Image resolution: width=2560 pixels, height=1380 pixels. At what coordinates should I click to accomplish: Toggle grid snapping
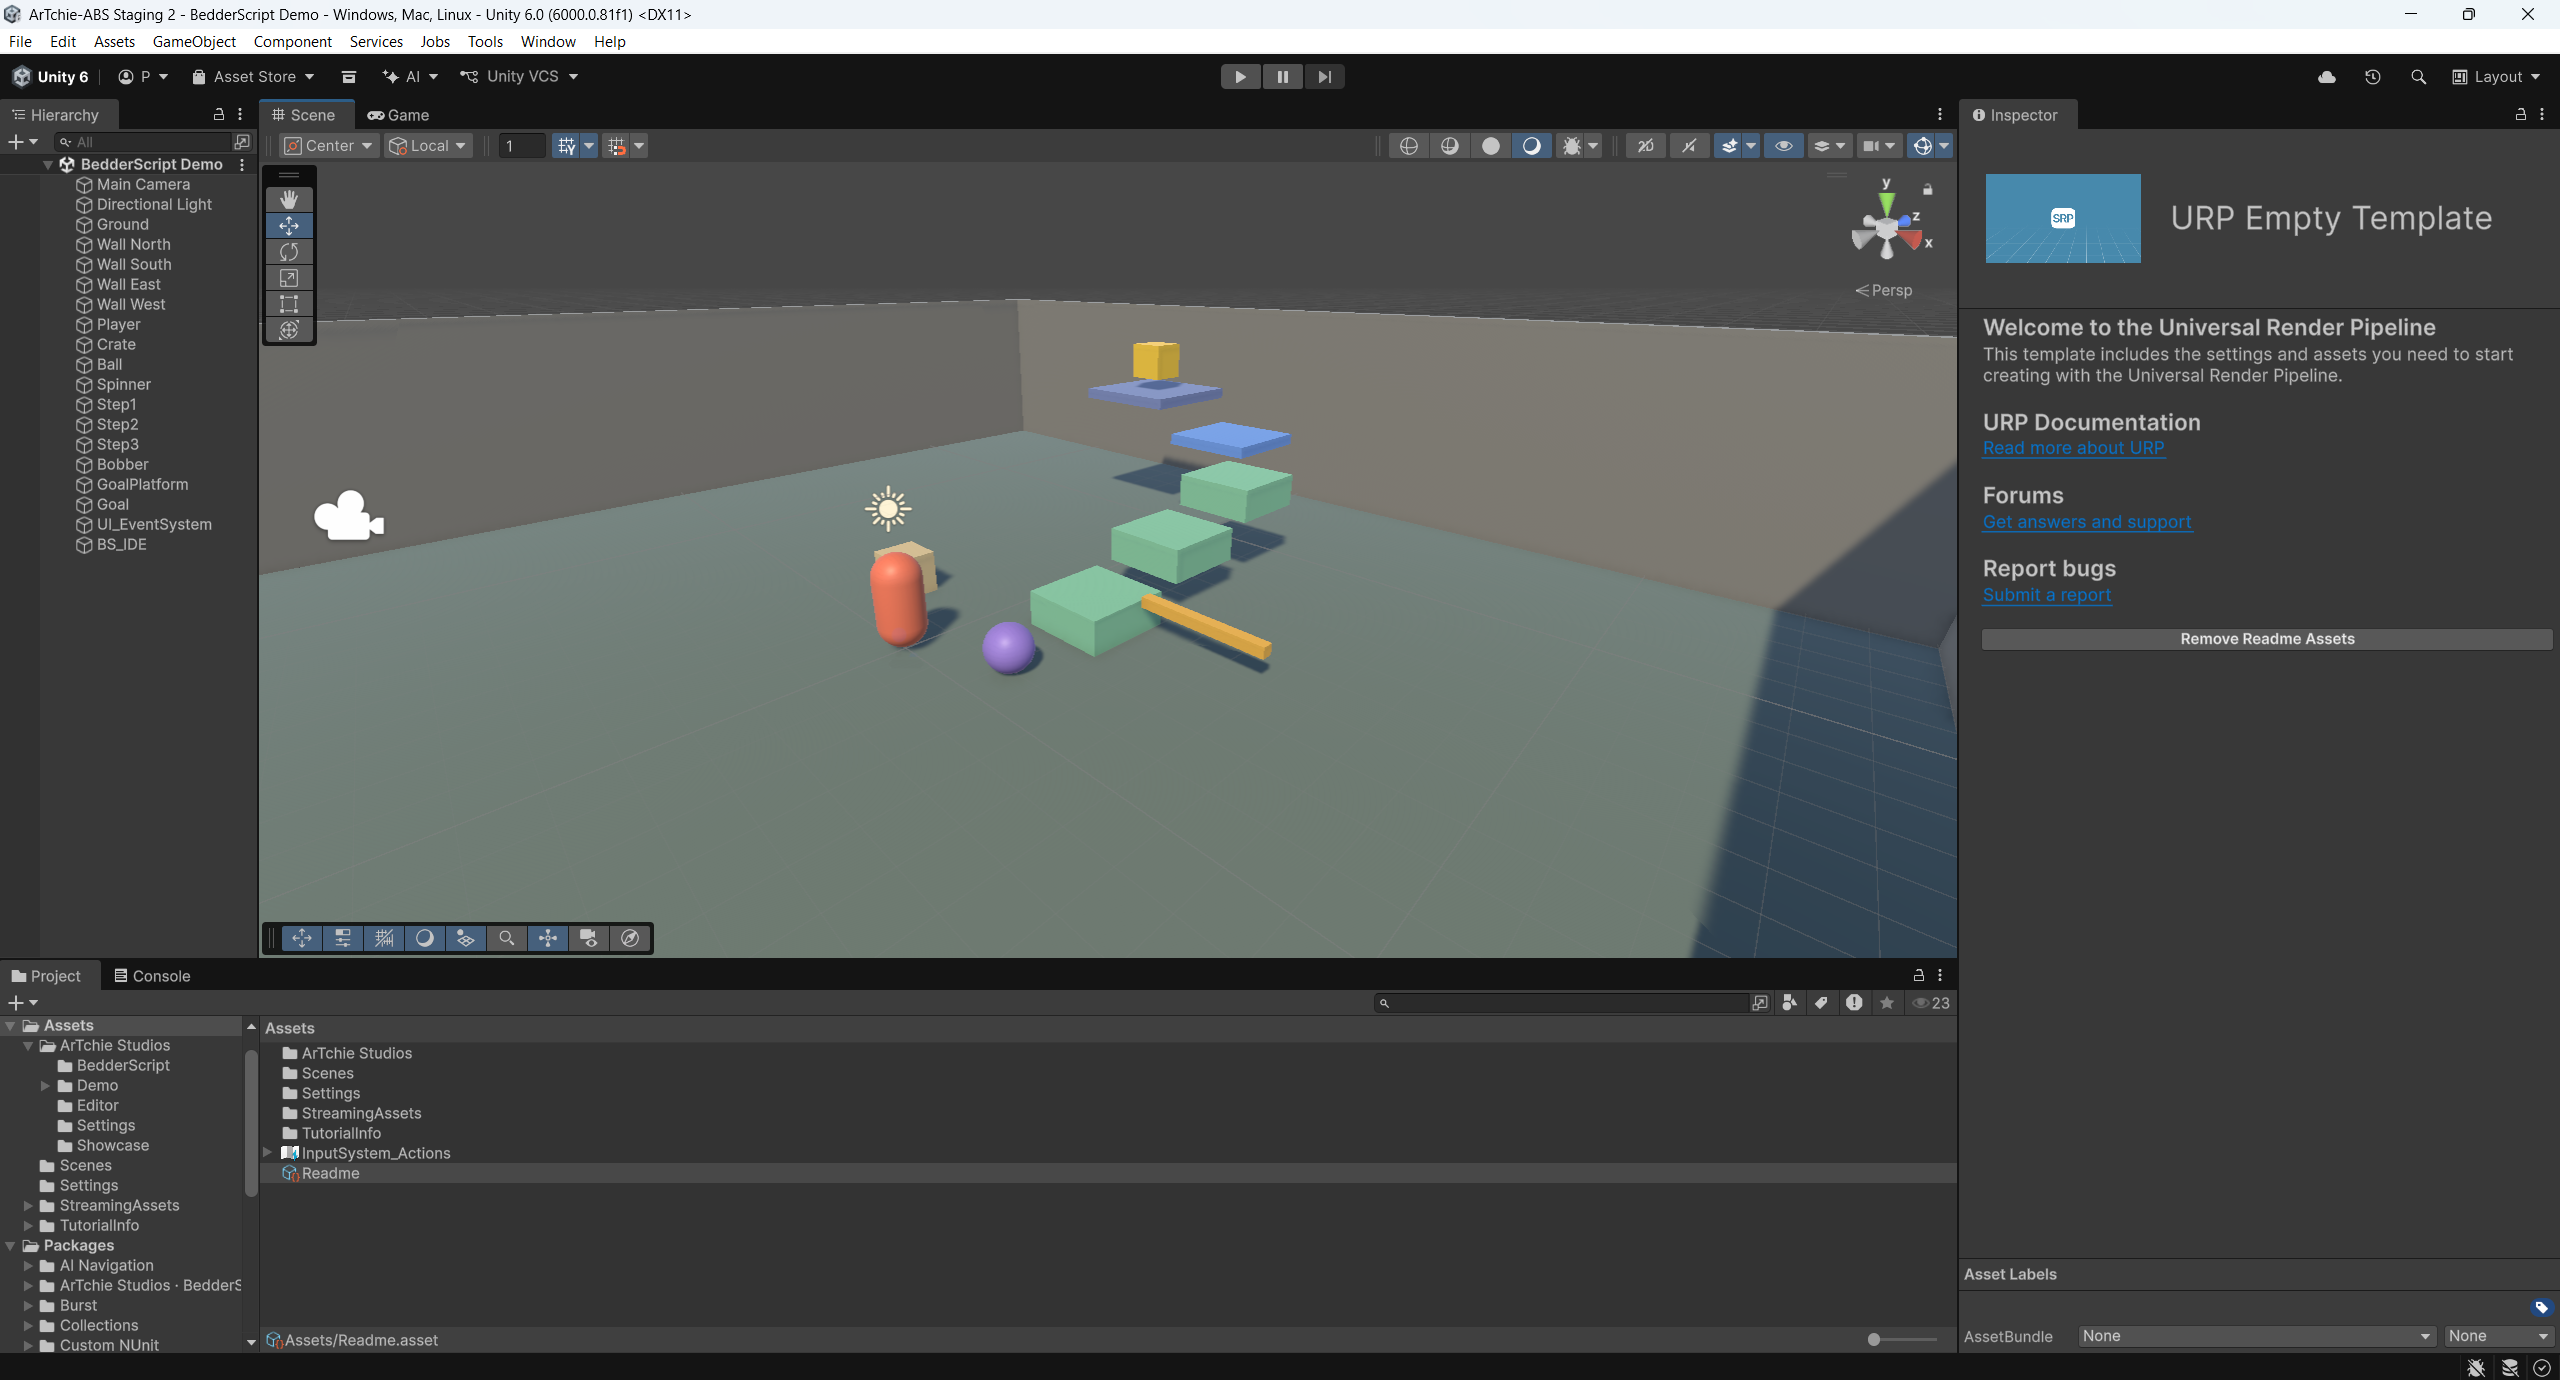[x=616, y=146]
